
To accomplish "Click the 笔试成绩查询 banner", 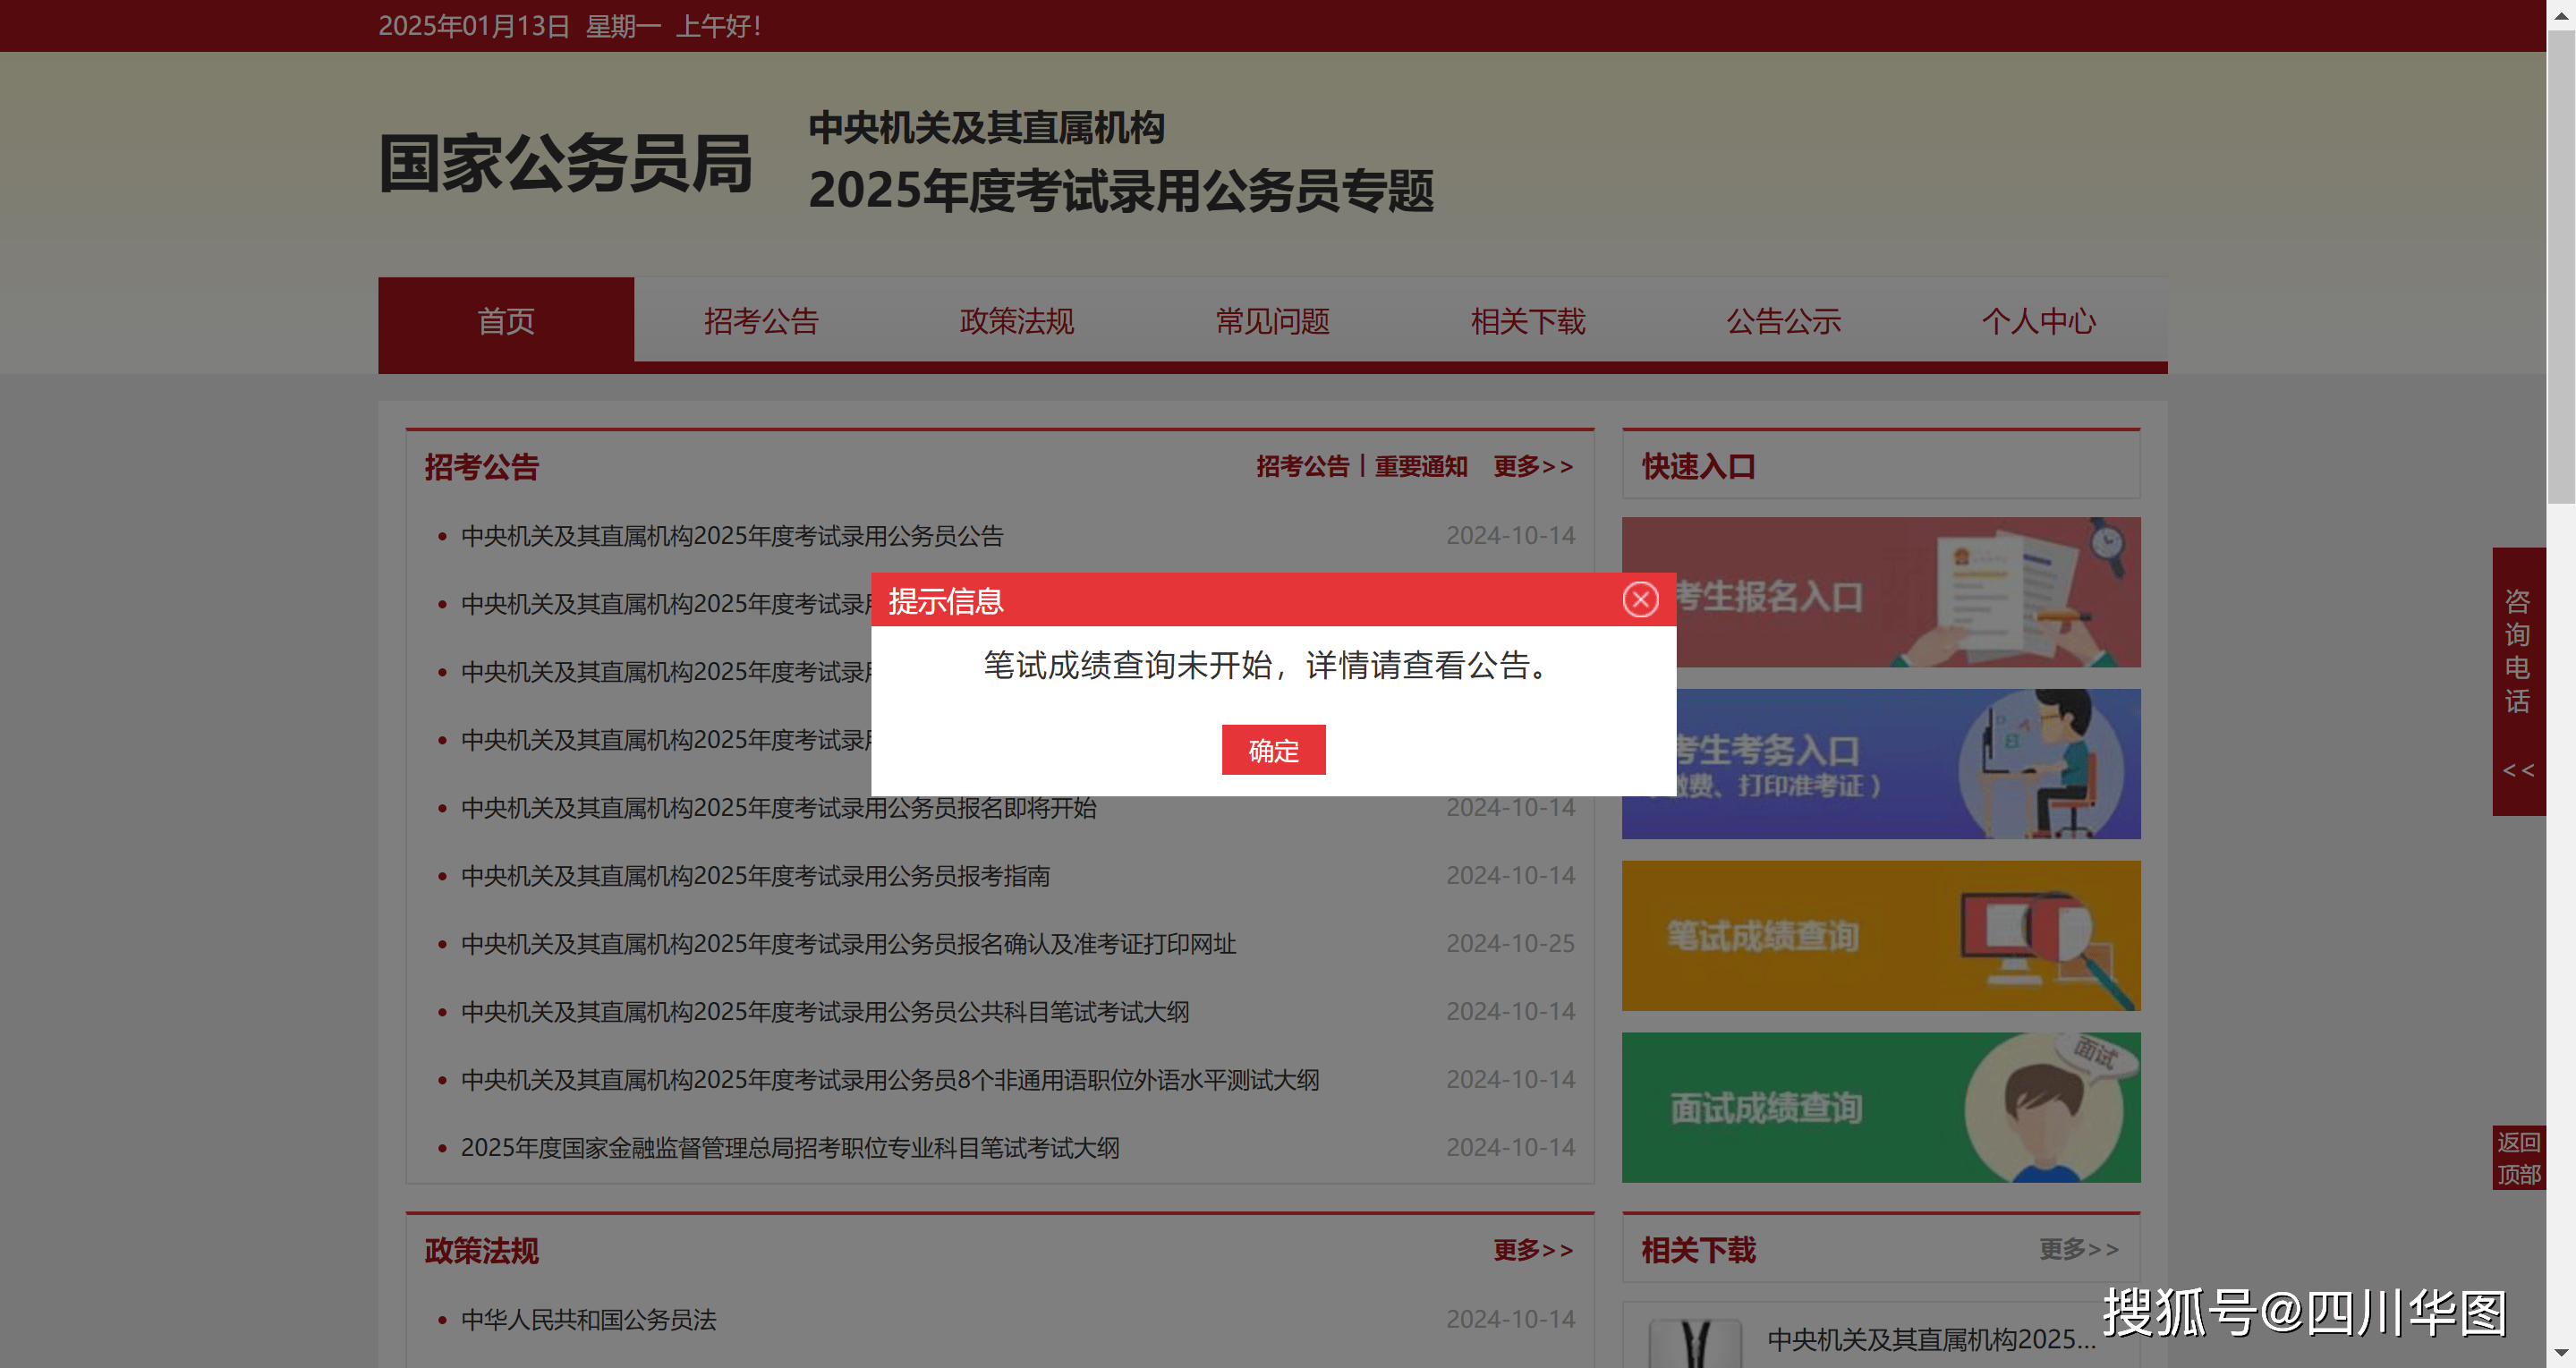I will click(1881, 936).
